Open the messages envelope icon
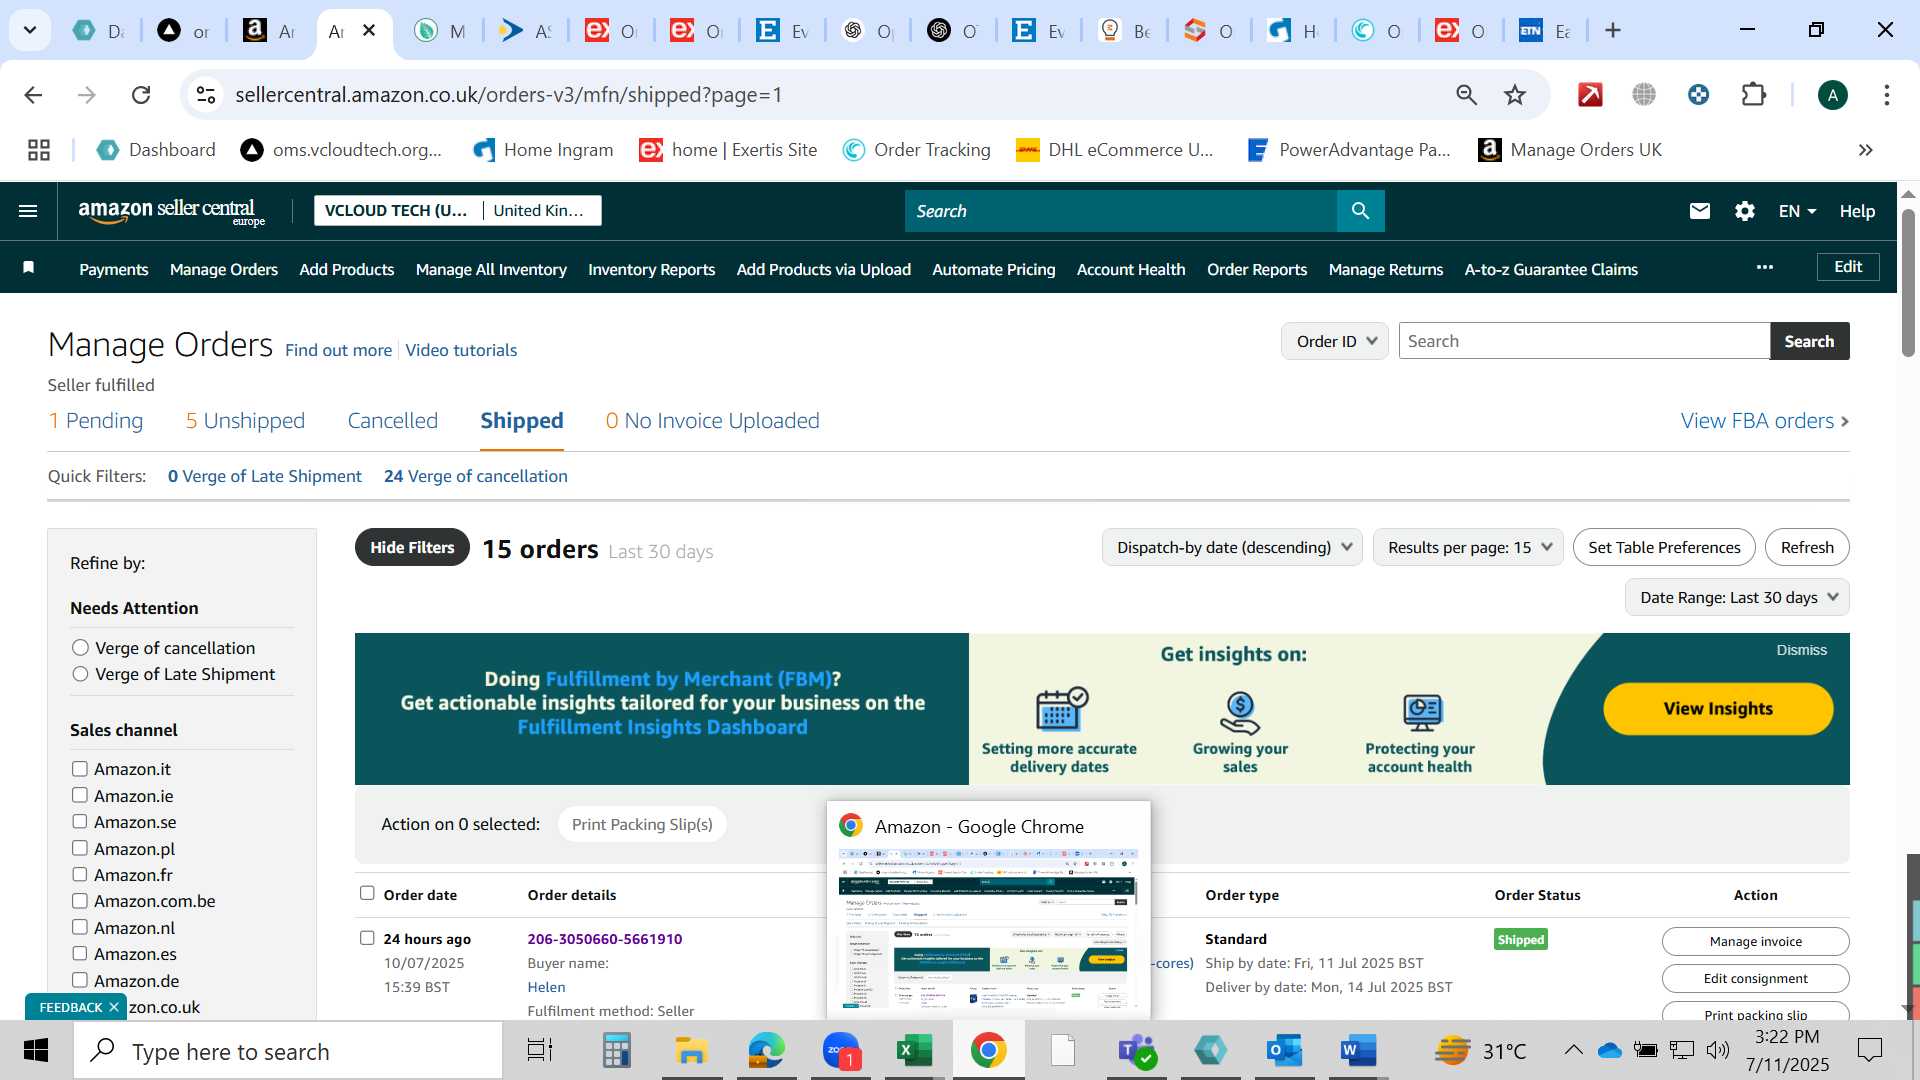 pyautogui.click(x=1700, y=211)
